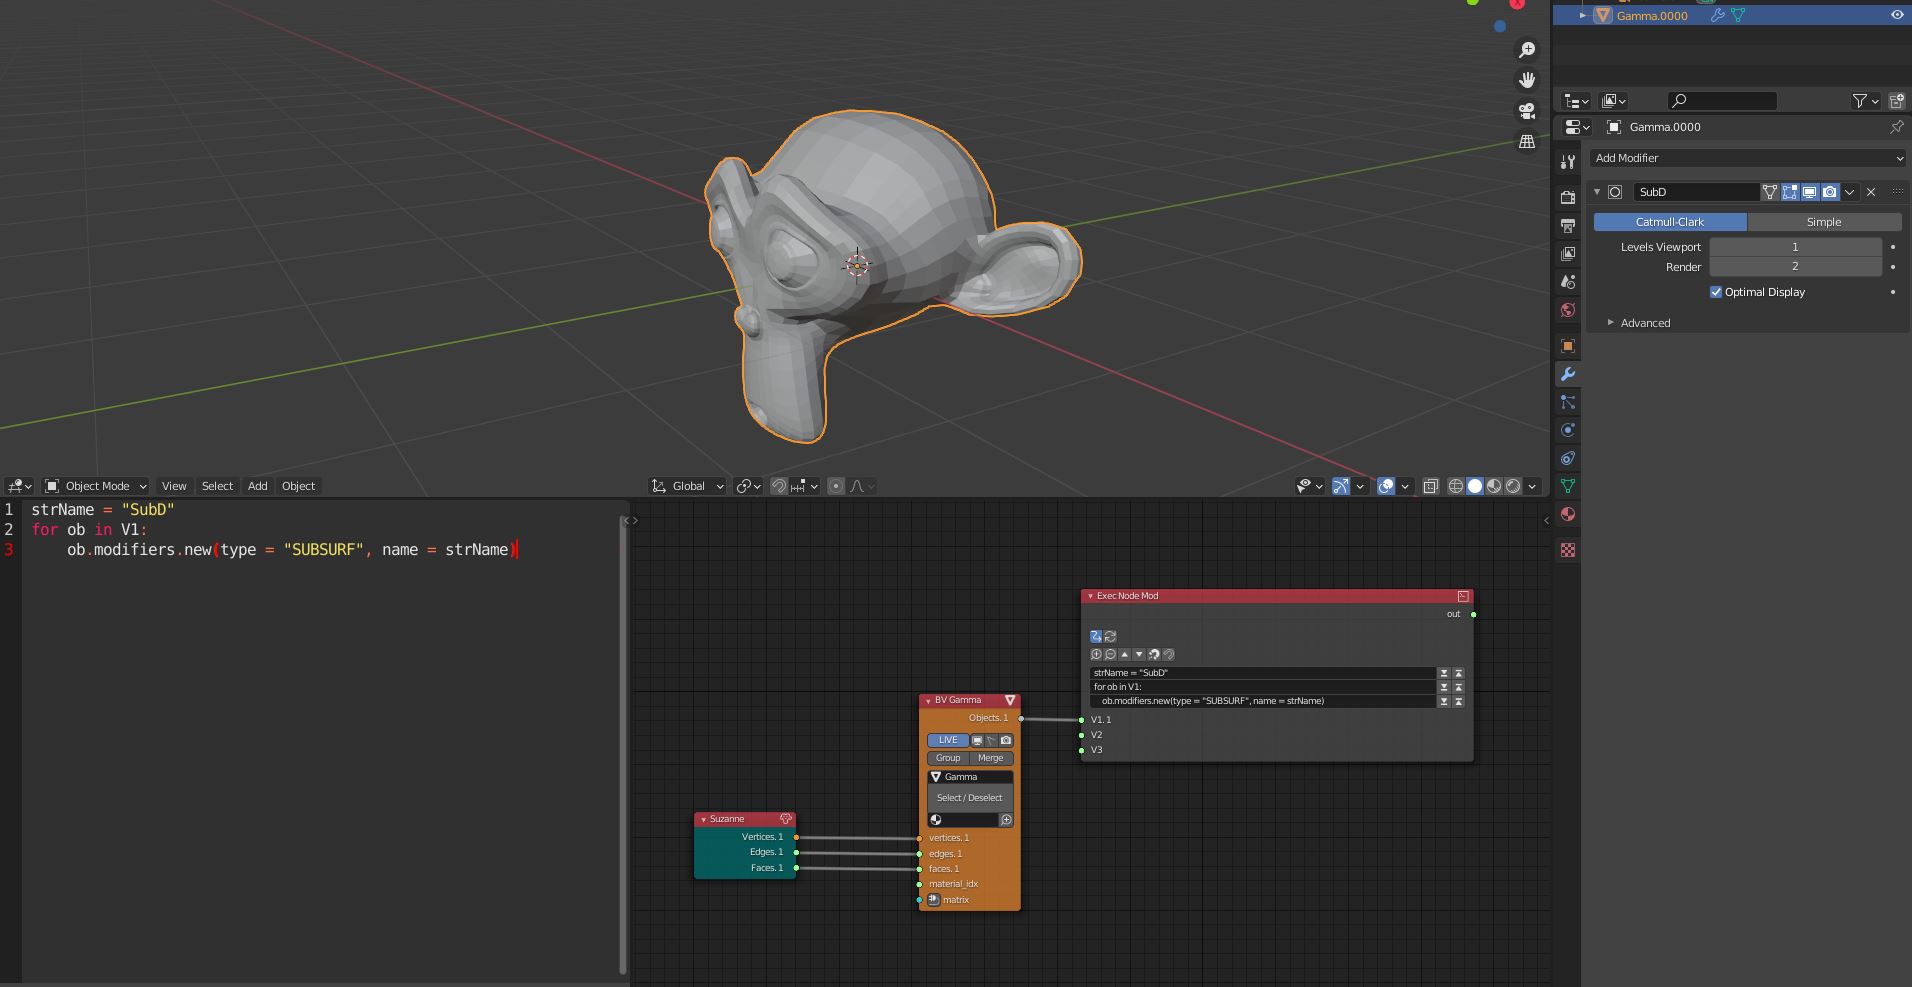Pin the Gamma.0000 properties context
1912x987 pixels.
[x=1896, y=127]
